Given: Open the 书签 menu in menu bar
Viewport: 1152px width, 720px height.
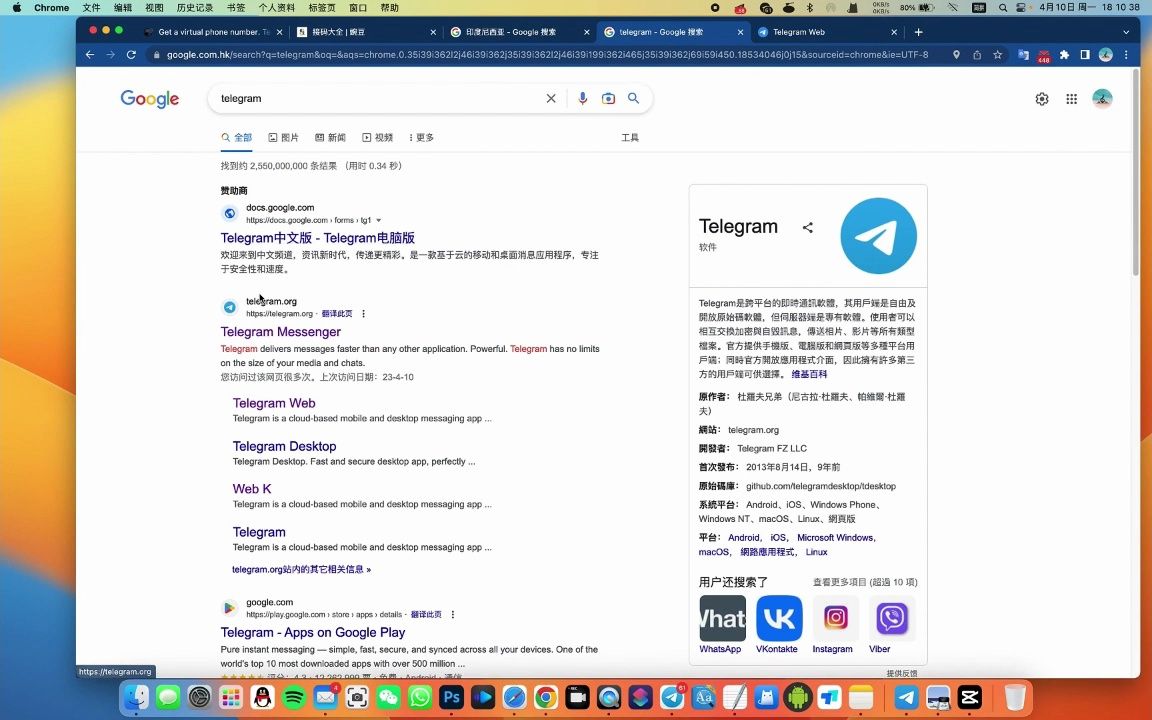Looking at the screenshot, I should (x=236, y=7).
